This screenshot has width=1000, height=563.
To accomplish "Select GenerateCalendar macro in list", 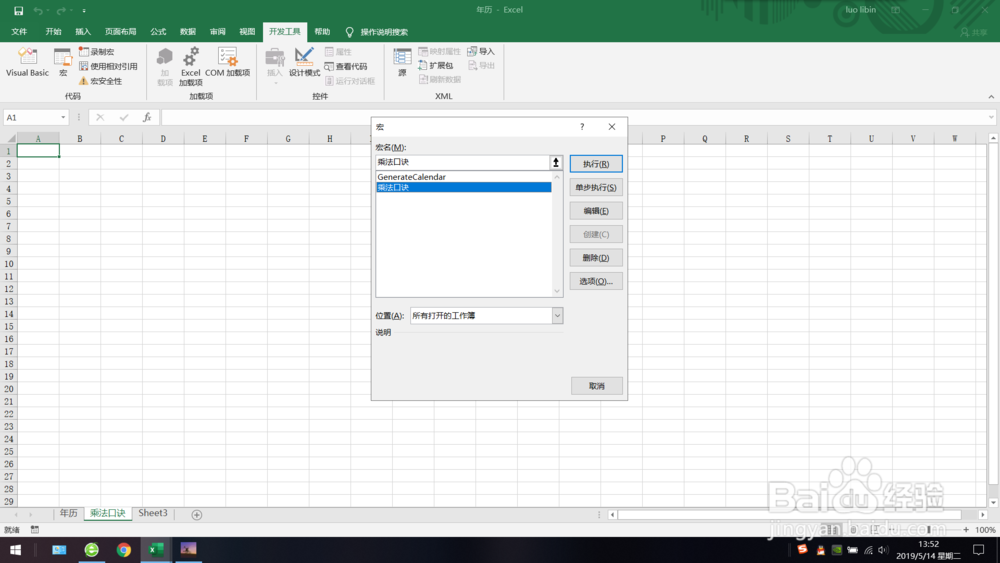I will point(464,177).
